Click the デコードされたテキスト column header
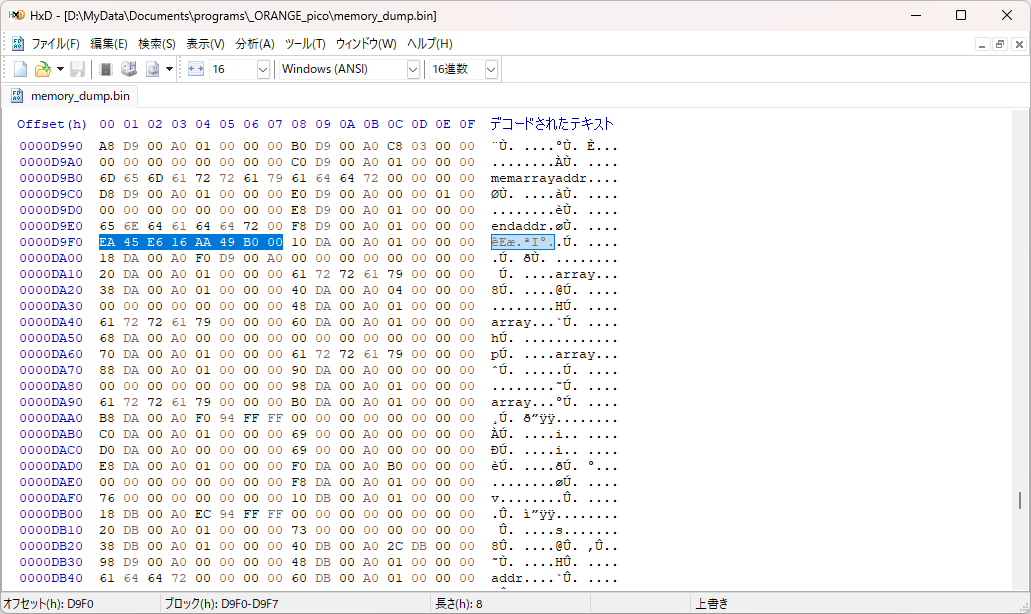This screenshot has width=1031, height=614. [x=552, y=124]
